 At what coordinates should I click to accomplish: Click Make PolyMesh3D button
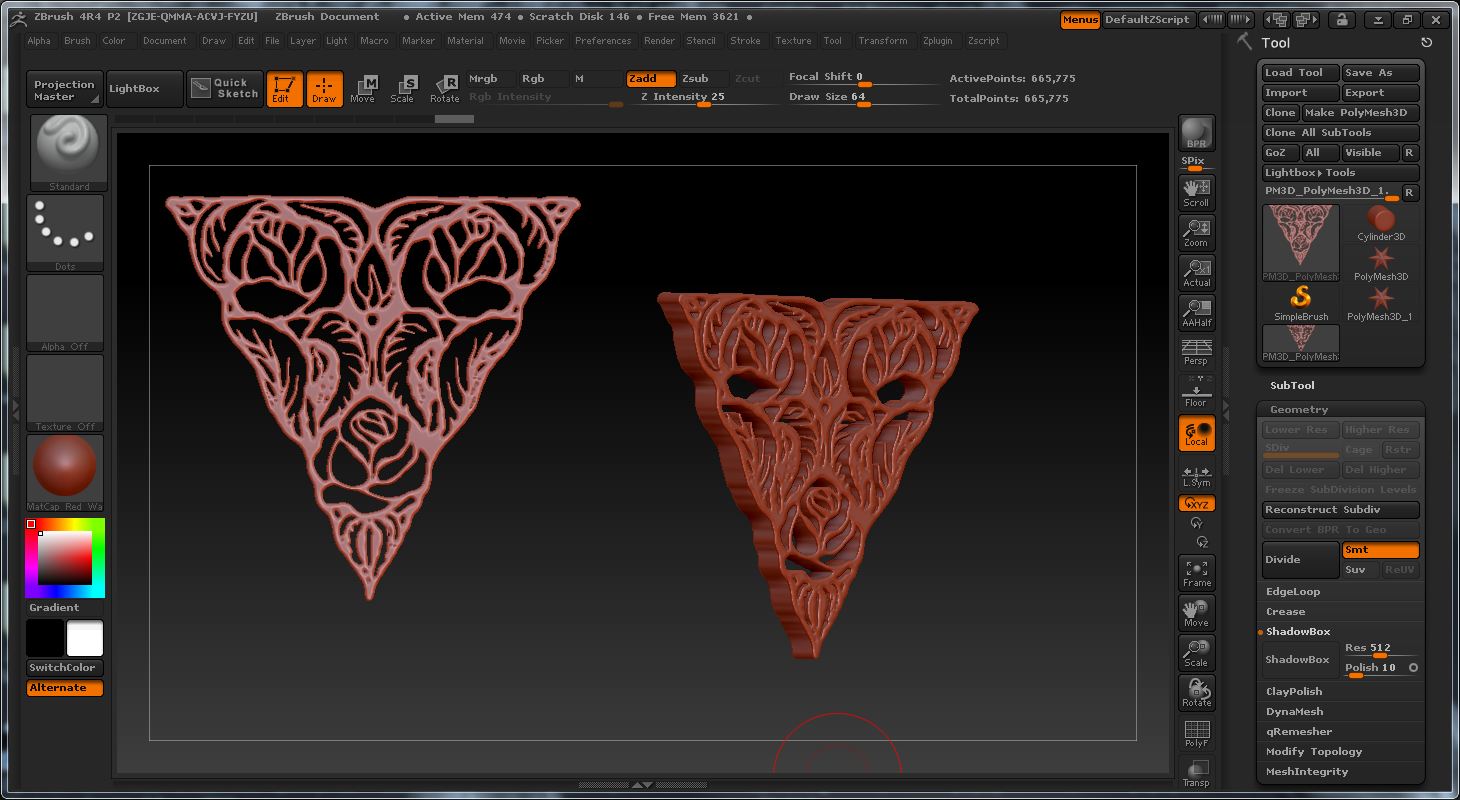(x=1360, y=113)
